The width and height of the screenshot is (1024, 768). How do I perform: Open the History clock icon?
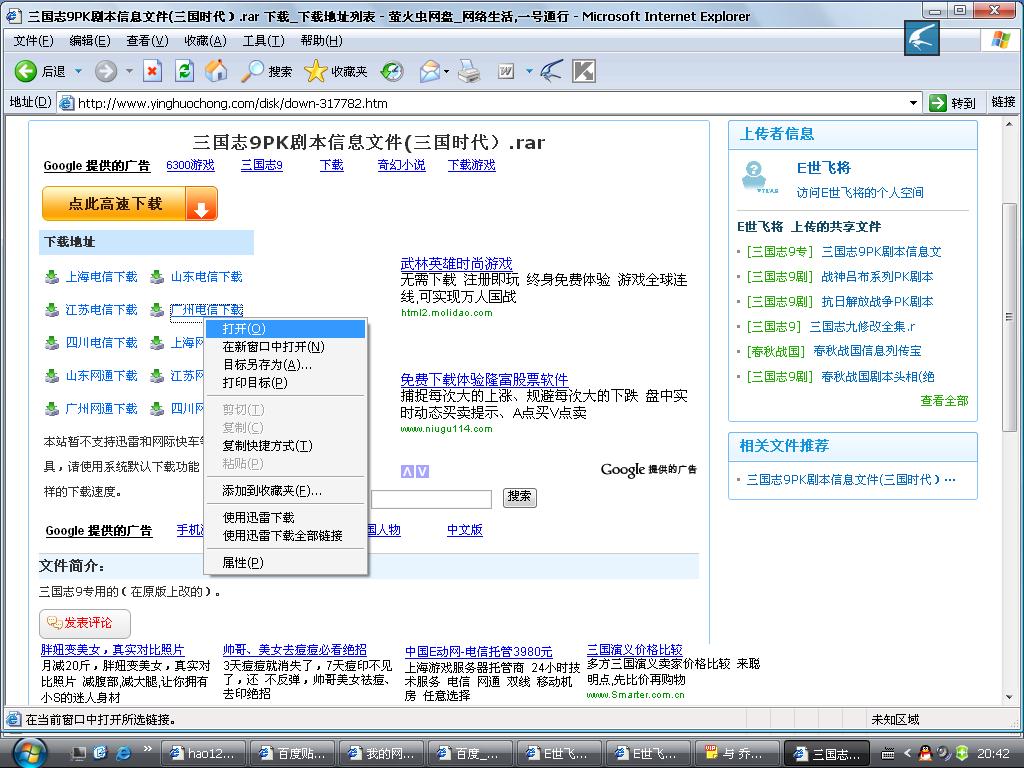tap(392, 71)
